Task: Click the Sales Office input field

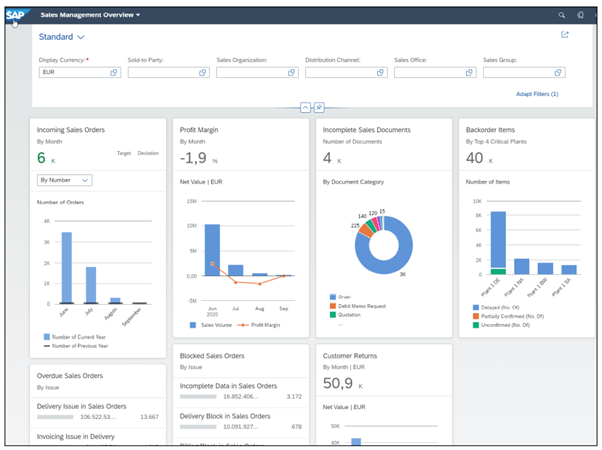Action: click(x=426, y=73)
